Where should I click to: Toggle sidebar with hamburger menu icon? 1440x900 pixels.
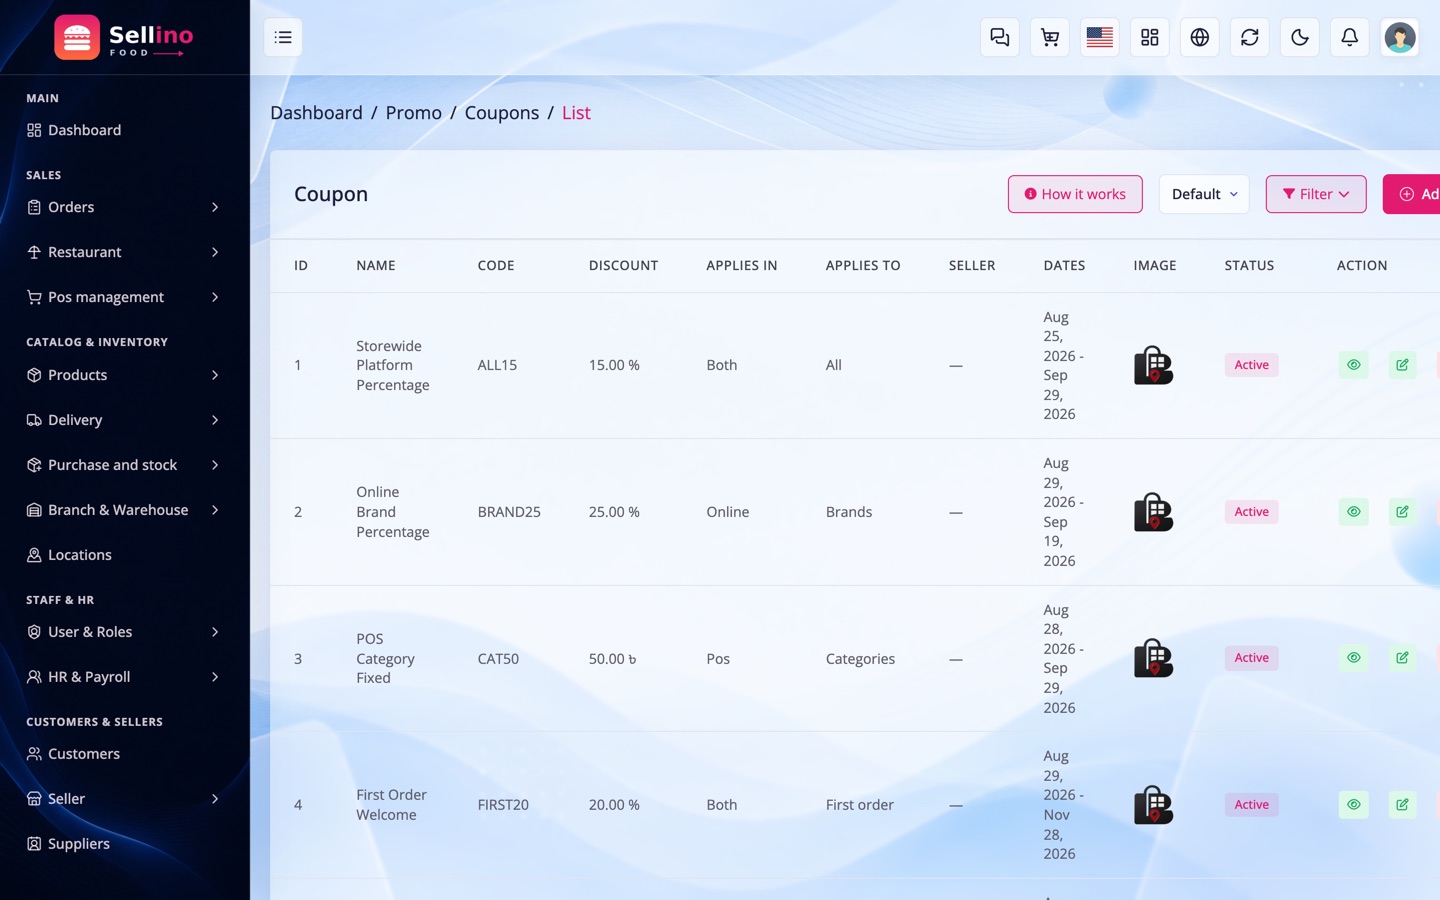point(283,37)
